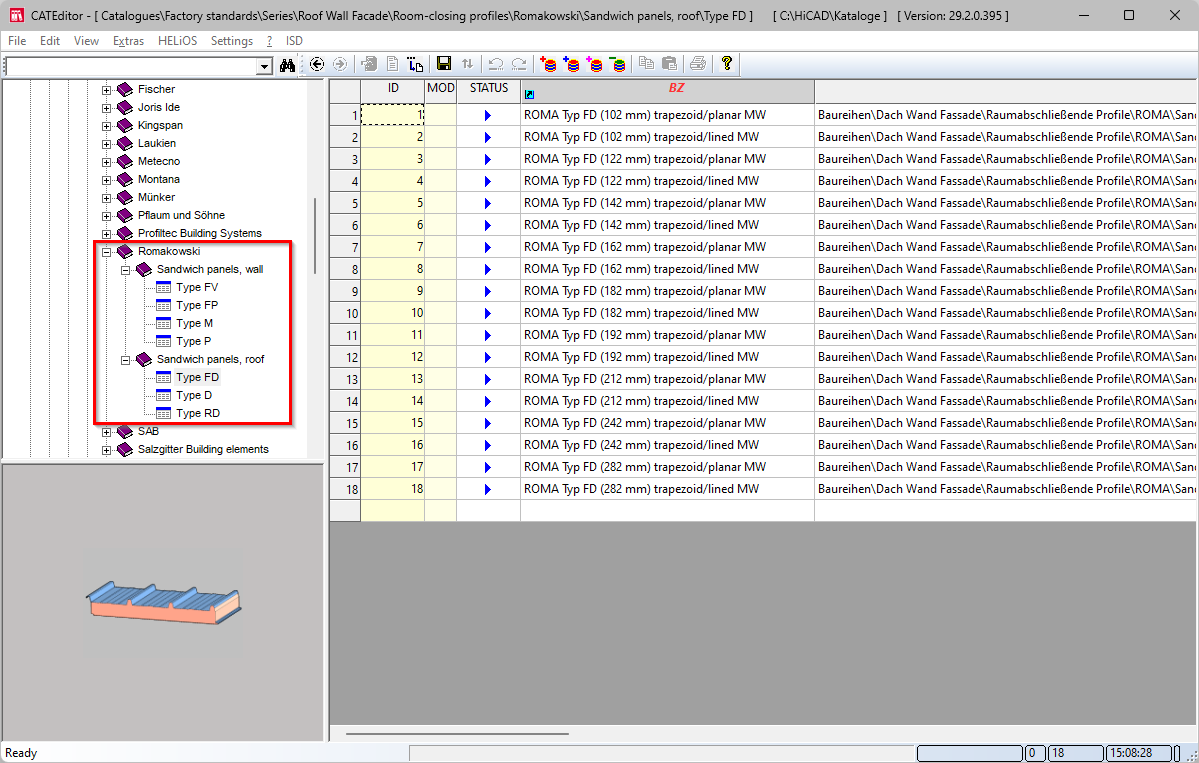Image resolution: width=1199 pixels, height=763 pixels.
Task: Click the small blue icon in BZ header
Action: pyautogui.click(x=529, y=95)
